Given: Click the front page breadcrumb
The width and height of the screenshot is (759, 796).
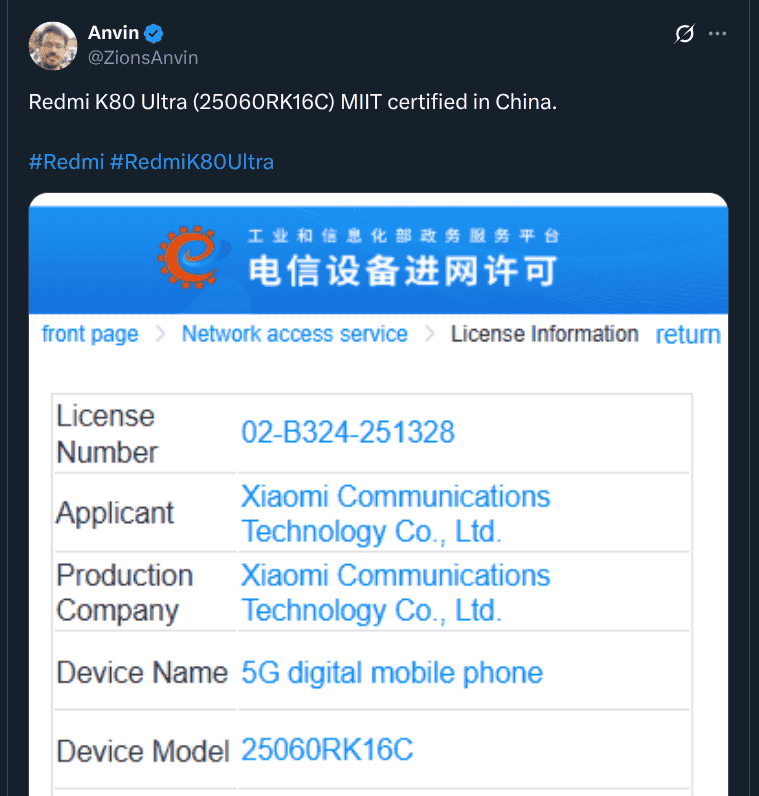Looking at the screenshot, I should tap(90, 334).
